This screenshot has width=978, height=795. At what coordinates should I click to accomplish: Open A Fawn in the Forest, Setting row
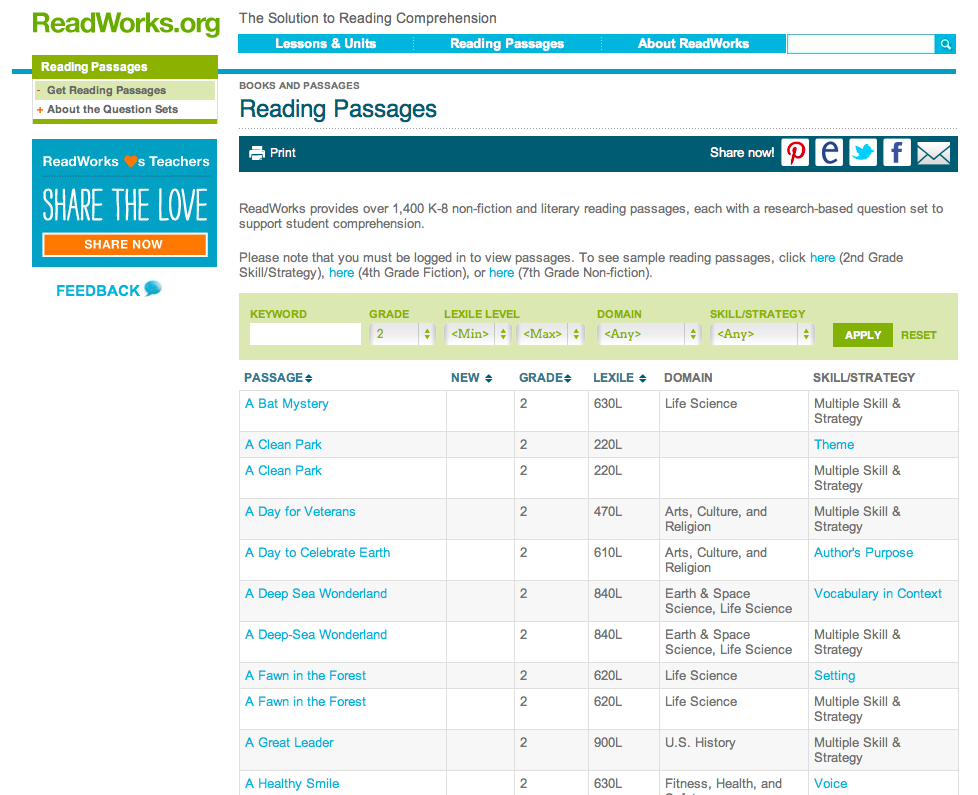306,676
